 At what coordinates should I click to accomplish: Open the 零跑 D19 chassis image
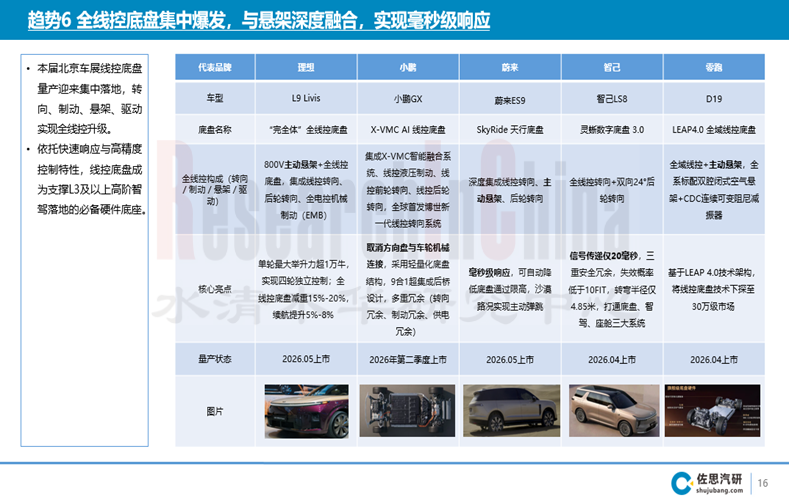tap(713, 410)
